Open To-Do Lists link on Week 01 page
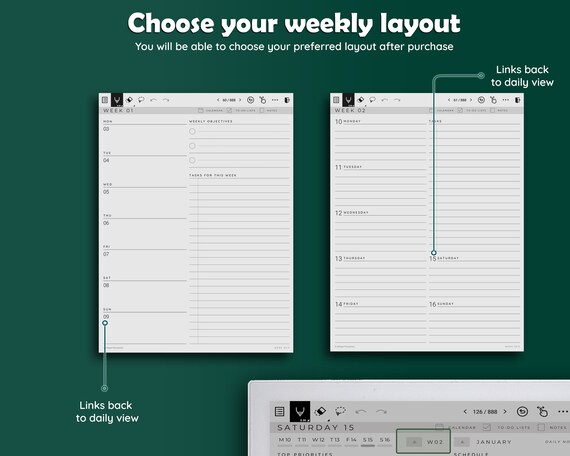570x456 pixels. (241, 110)
